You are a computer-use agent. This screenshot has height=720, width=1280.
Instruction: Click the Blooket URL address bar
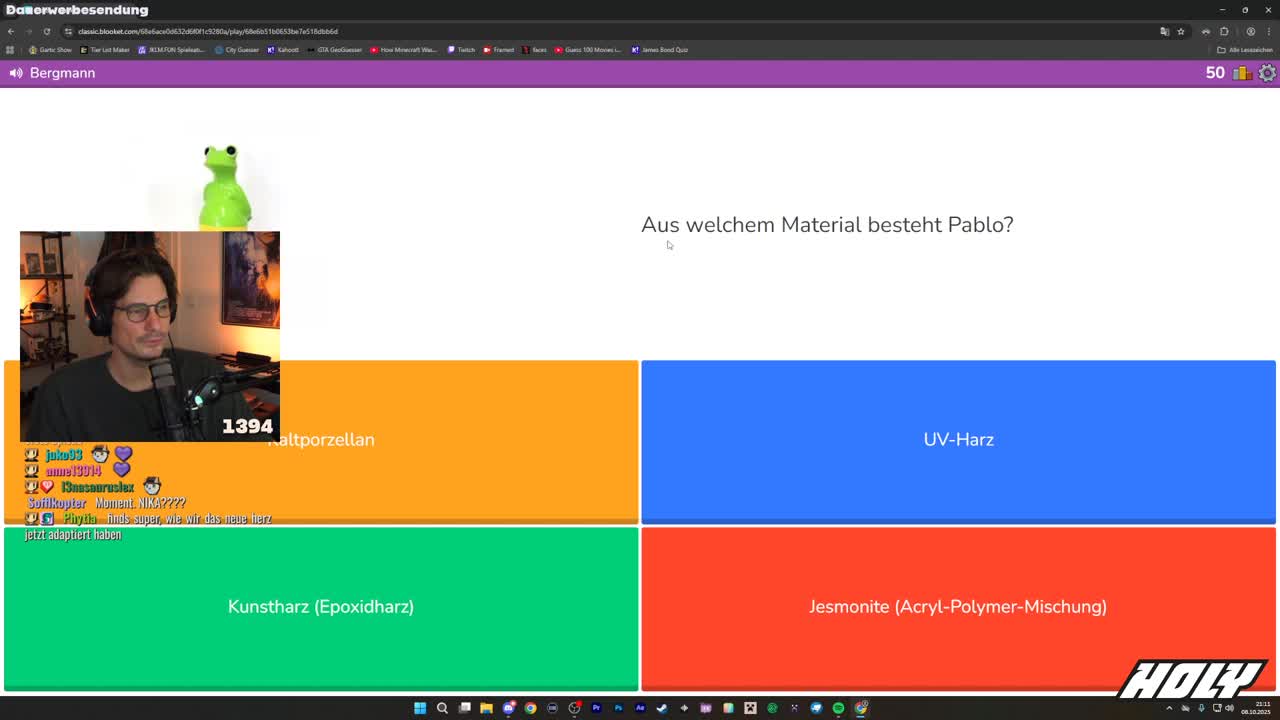click(x=400, y=31)
